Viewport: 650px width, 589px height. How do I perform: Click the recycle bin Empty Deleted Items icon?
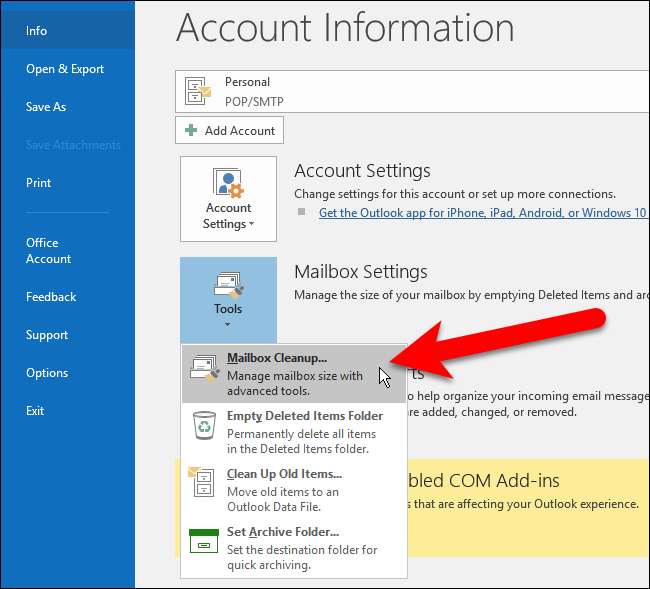204,425
